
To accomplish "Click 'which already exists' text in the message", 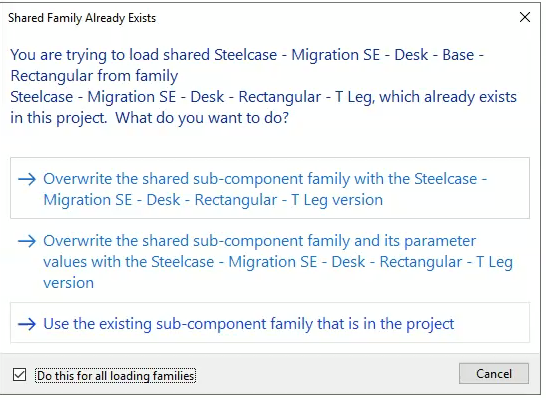I will (448, 97).
